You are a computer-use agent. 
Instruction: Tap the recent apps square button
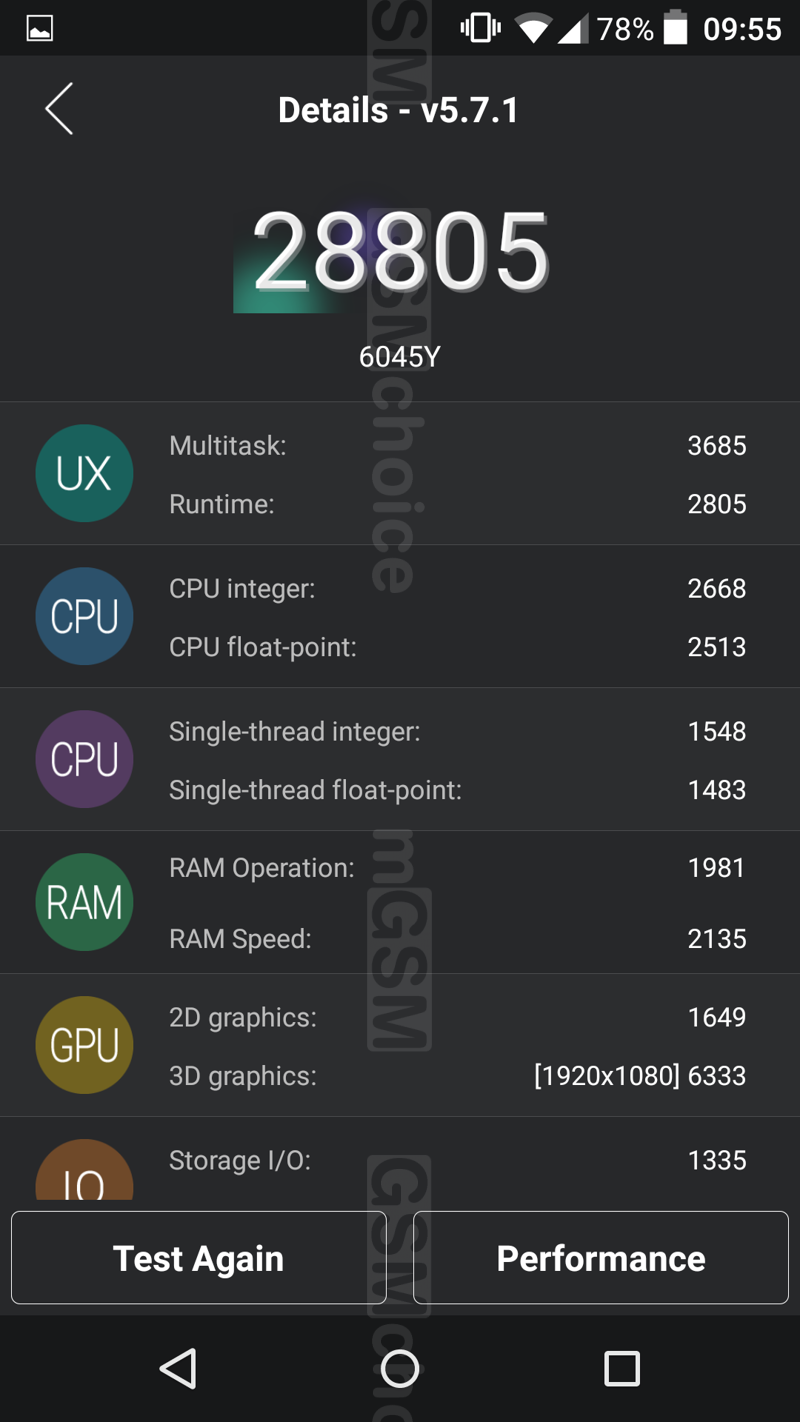pos(622,1368)
